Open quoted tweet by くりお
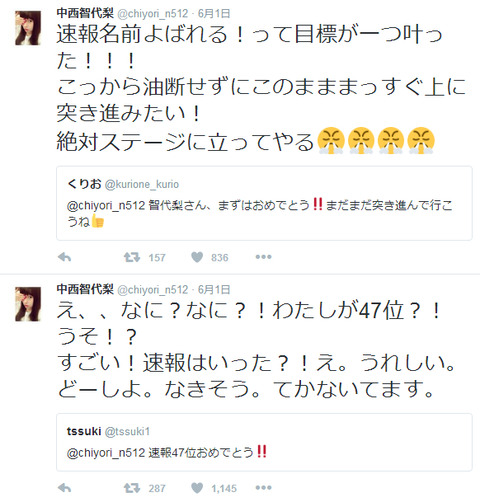 tap(264, 203)
